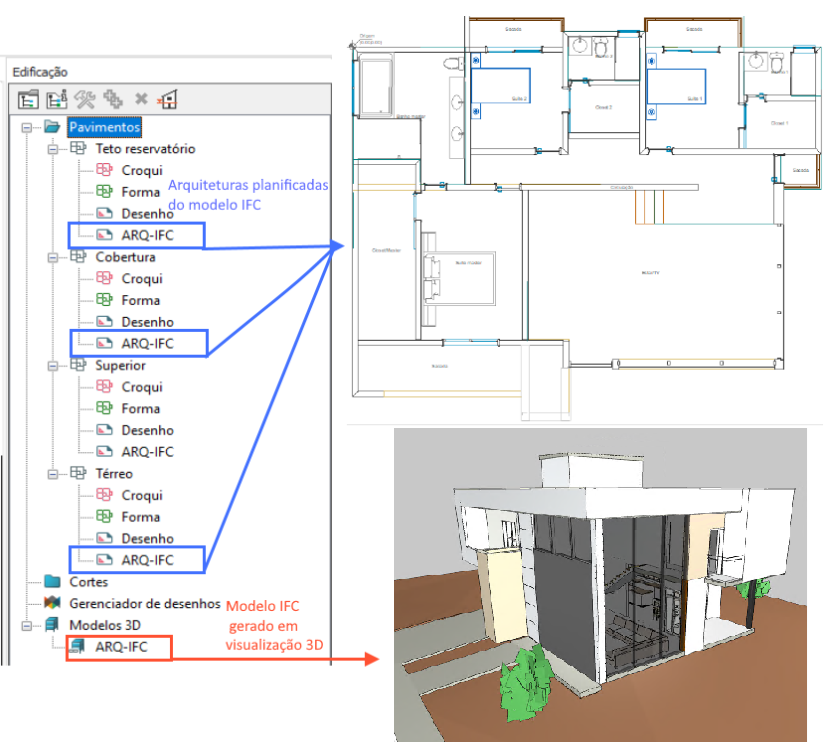This screenshot has height=742, width=835.
Task: Select Croqui under Teto reservatório
Action: point(141,170)
